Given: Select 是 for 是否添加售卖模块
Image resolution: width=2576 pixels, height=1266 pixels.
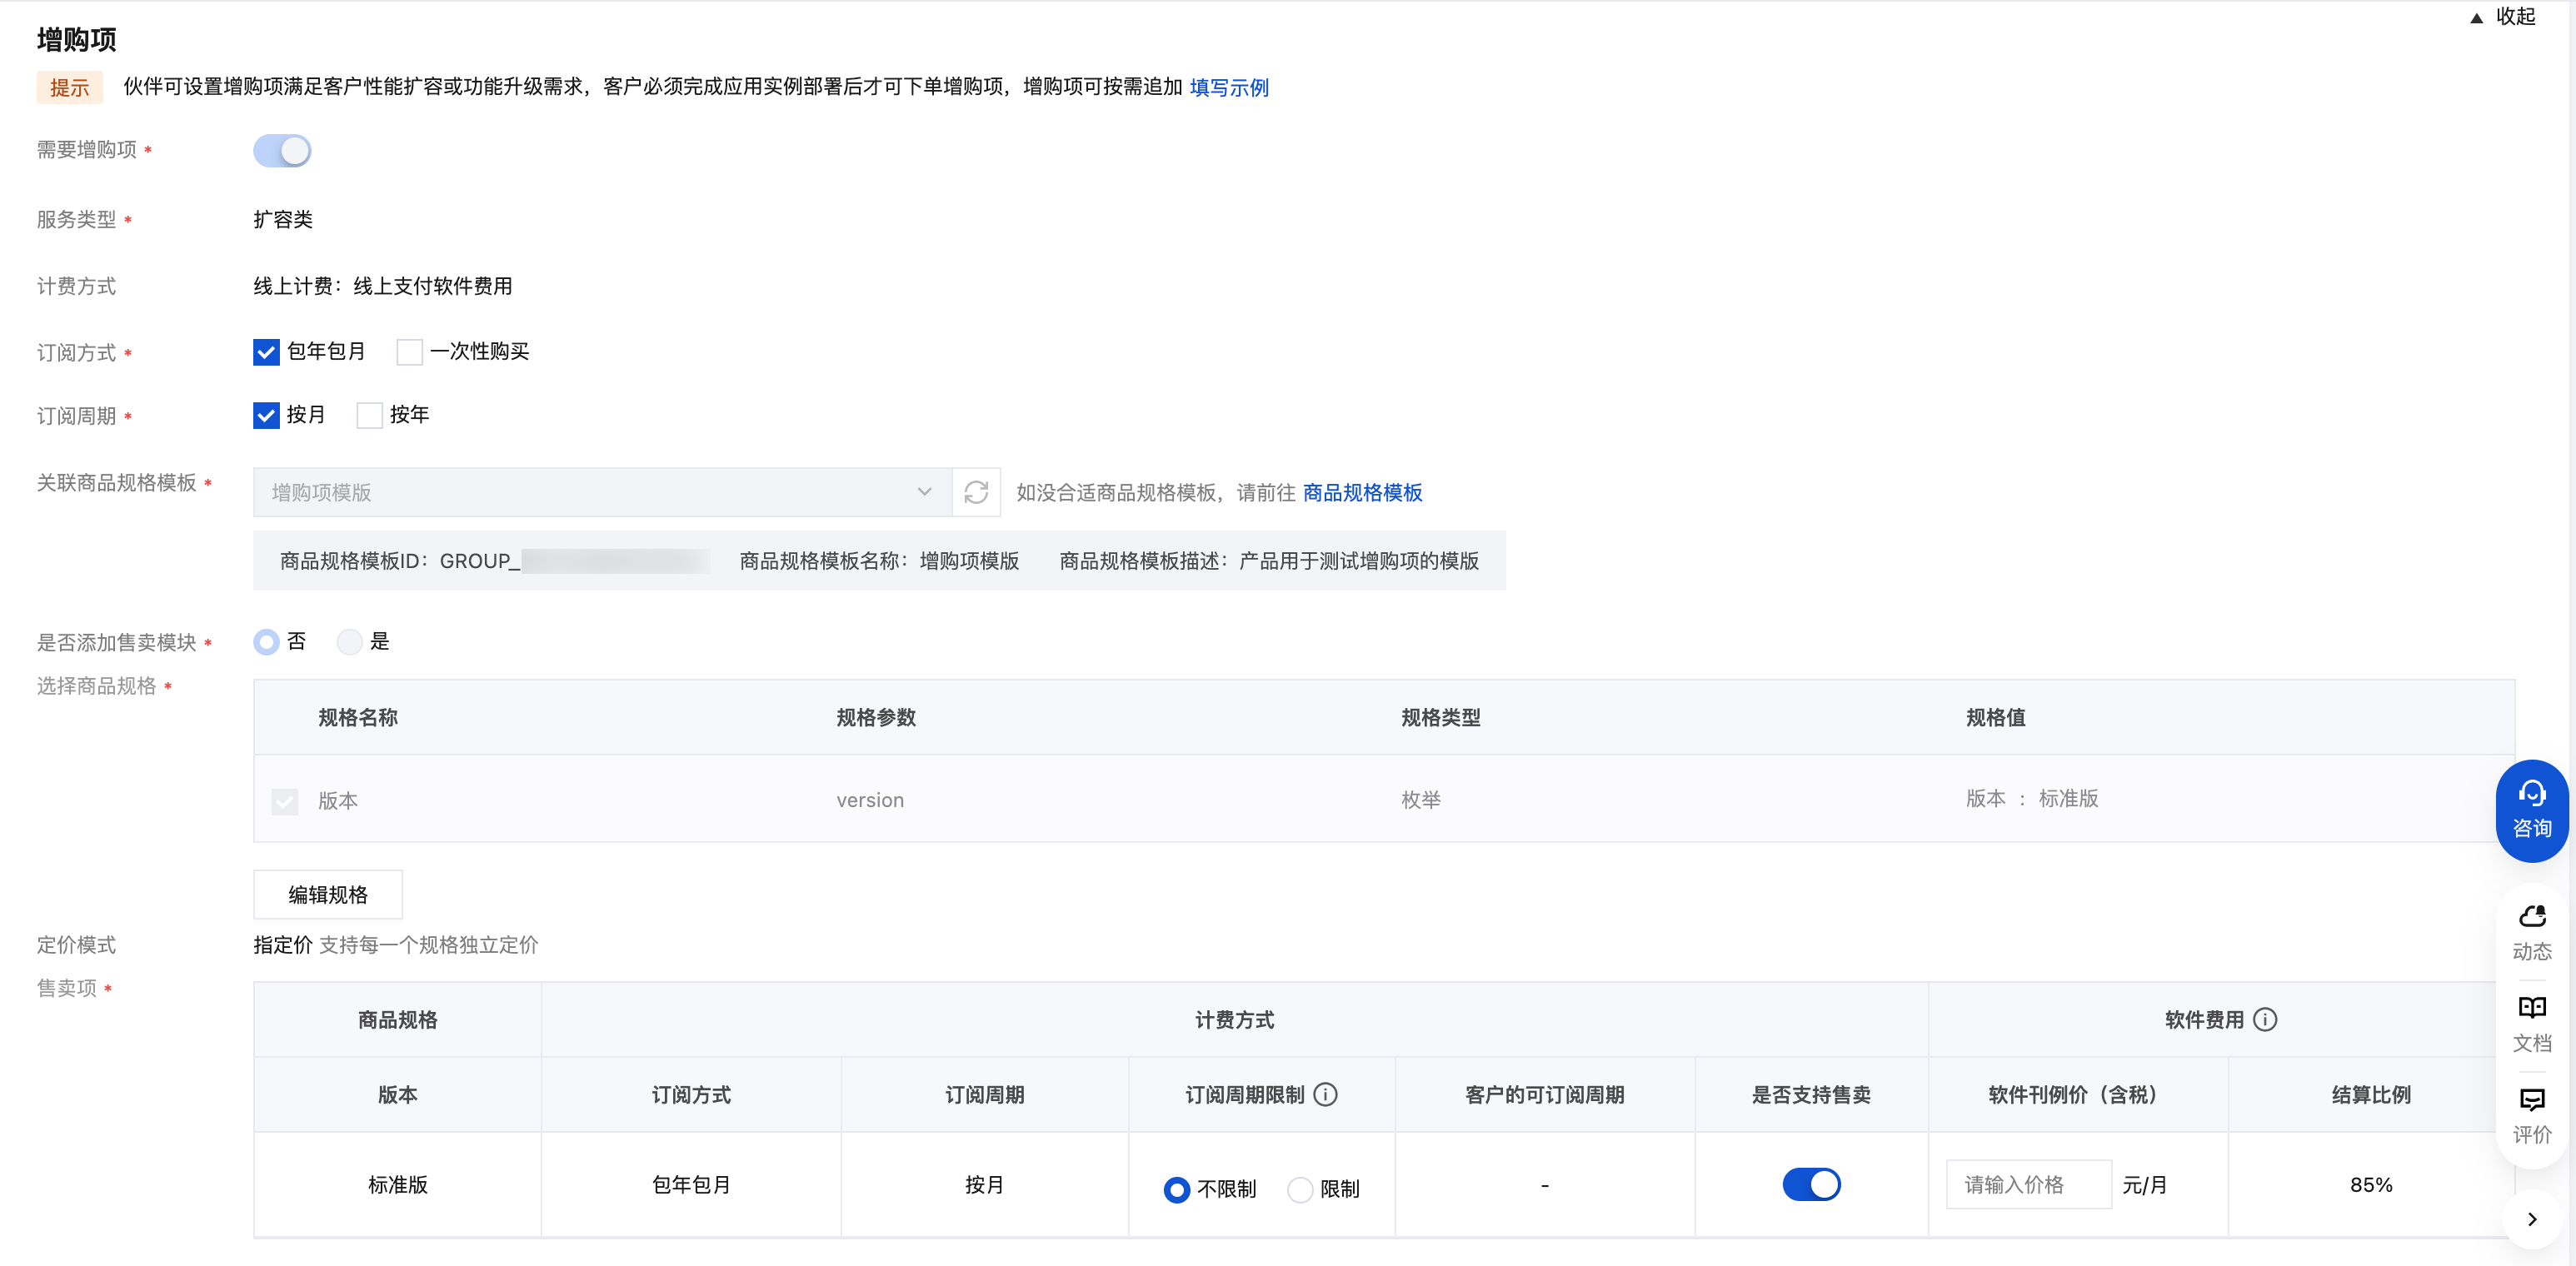Looking at the screenshot, I should coord(349,642).
